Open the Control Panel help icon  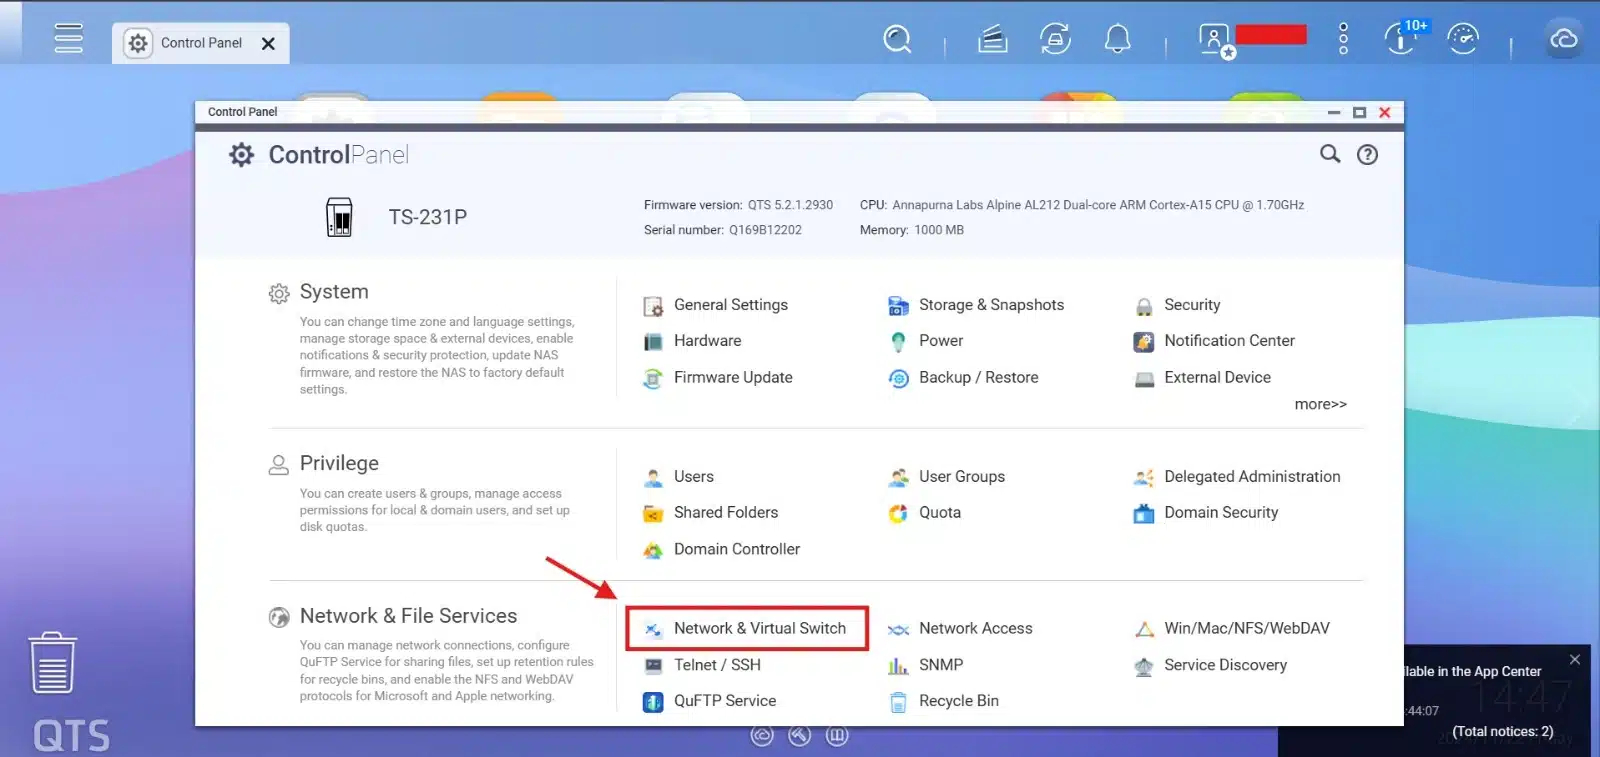(1367, 155)
